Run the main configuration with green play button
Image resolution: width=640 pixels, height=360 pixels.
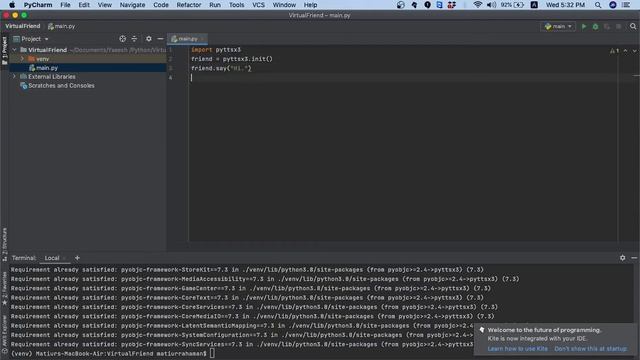[x=584, y=27]
